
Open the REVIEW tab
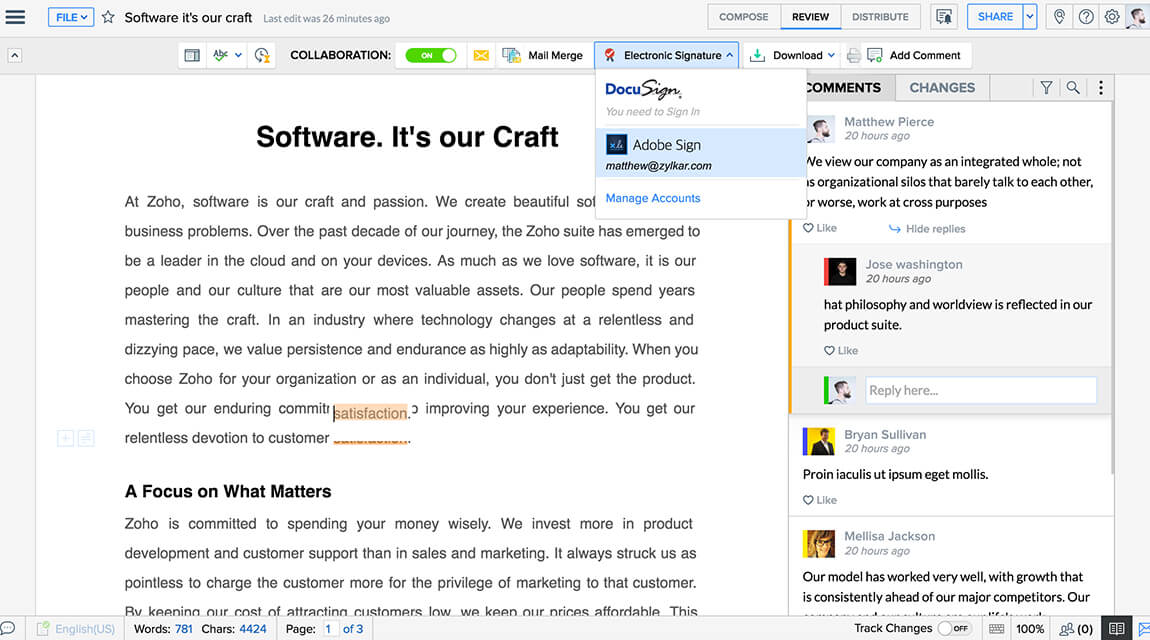pos(810,16)
